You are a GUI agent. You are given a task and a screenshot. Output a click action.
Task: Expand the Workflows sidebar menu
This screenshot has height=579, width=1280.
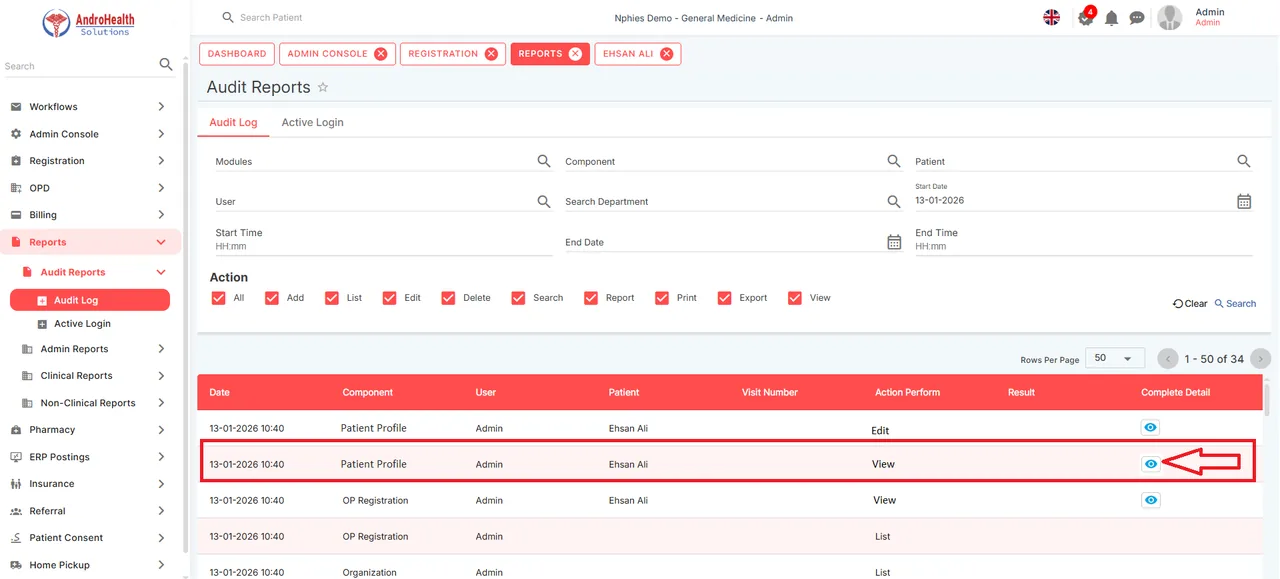161,107
